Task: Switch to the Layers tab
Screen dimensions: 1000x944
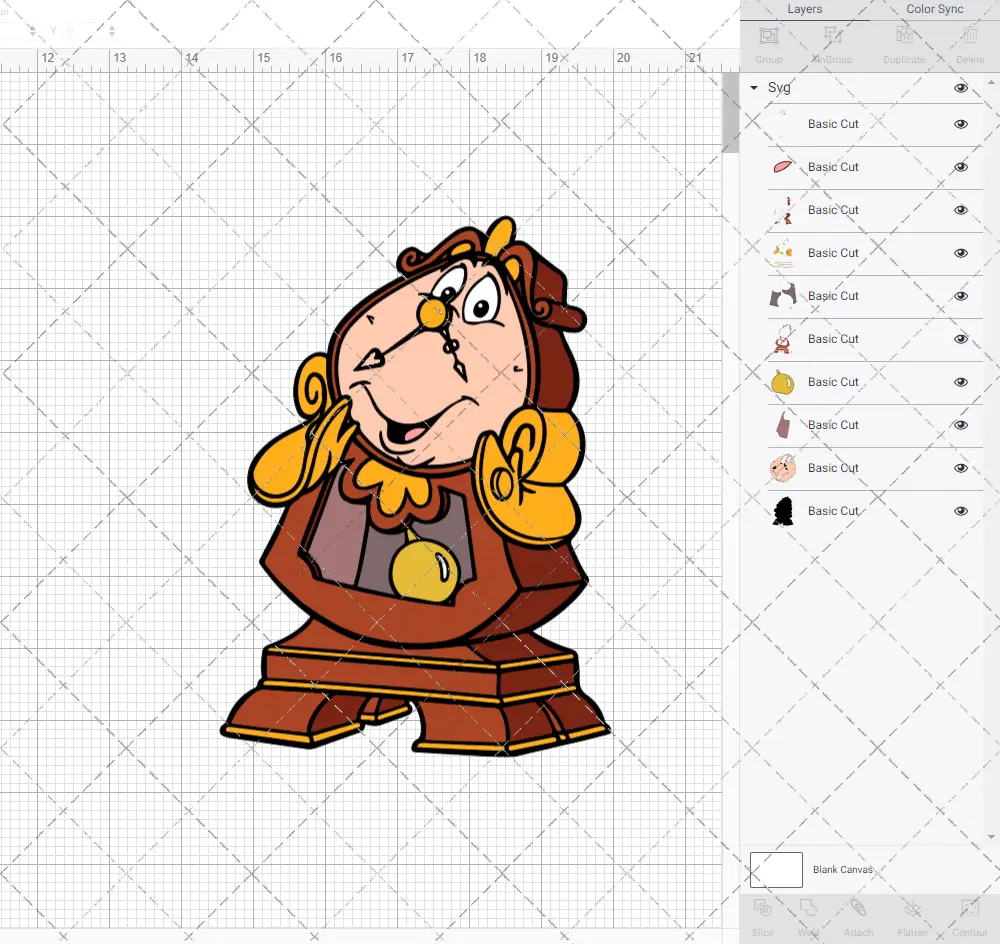Action: 804,10
